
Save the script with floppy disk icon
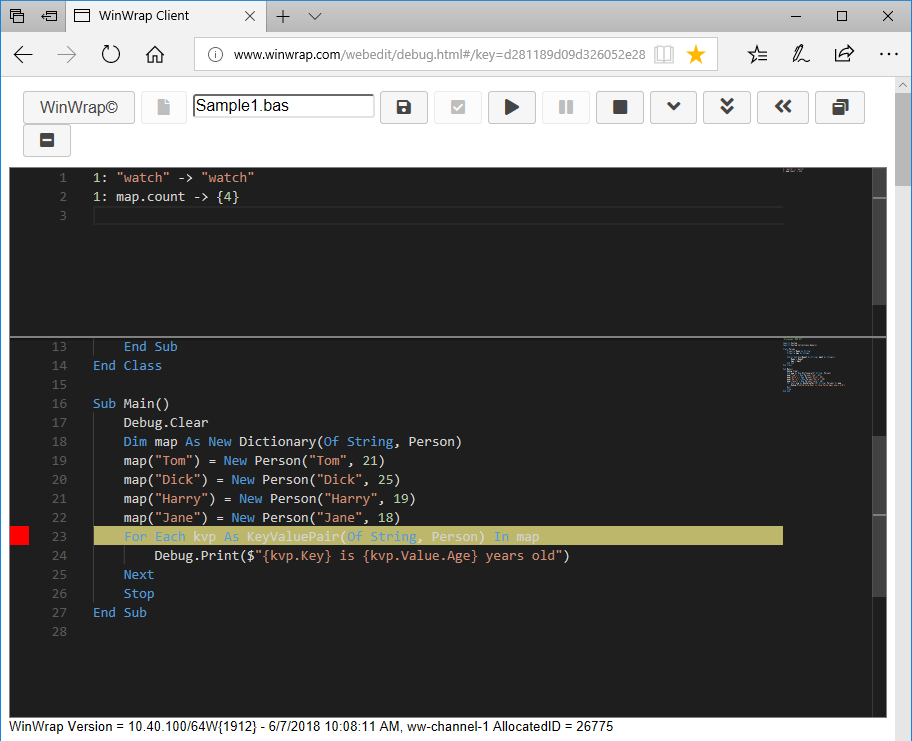(404, 107)
